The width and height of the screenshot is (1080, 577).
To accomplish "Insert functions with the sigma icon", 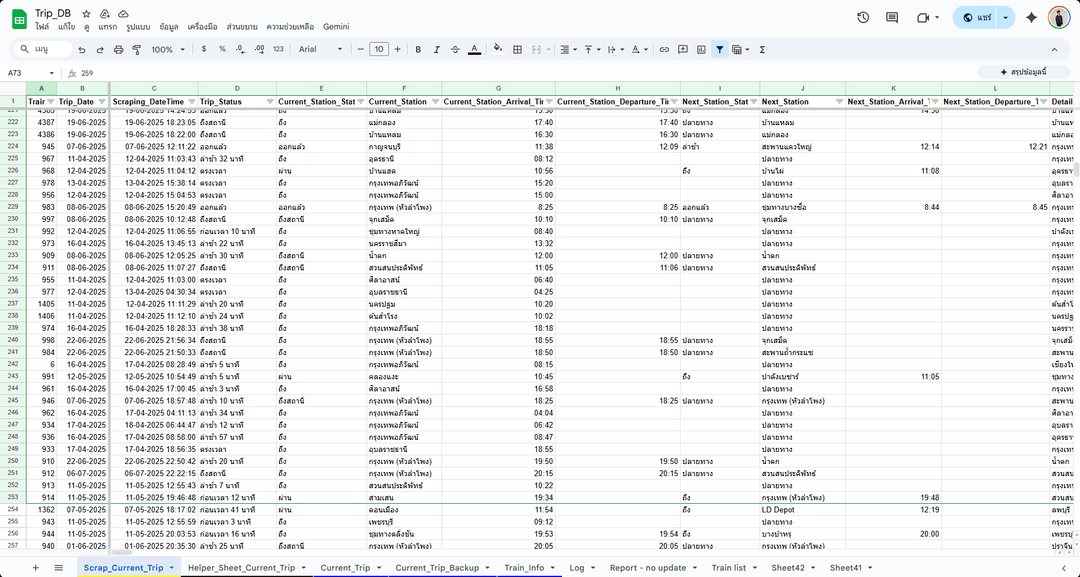I will [762, 49].
